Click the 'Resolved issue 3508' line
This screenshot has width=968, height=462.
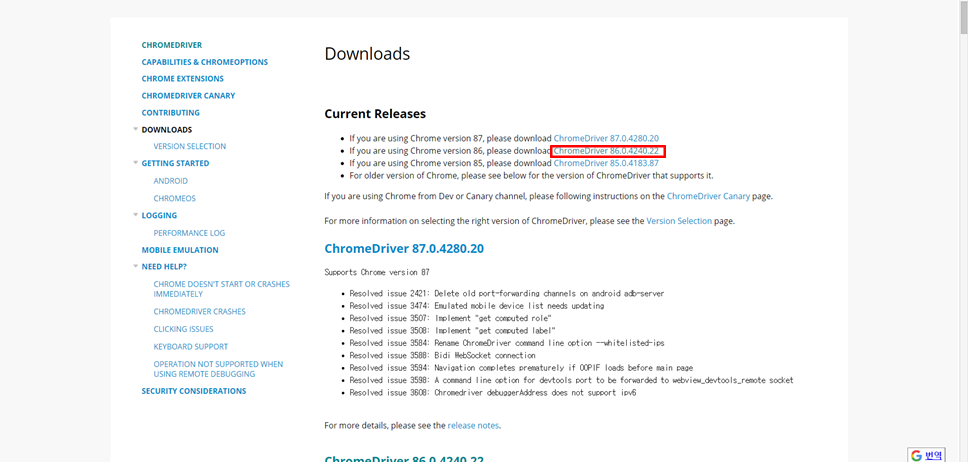pos(453,330)
